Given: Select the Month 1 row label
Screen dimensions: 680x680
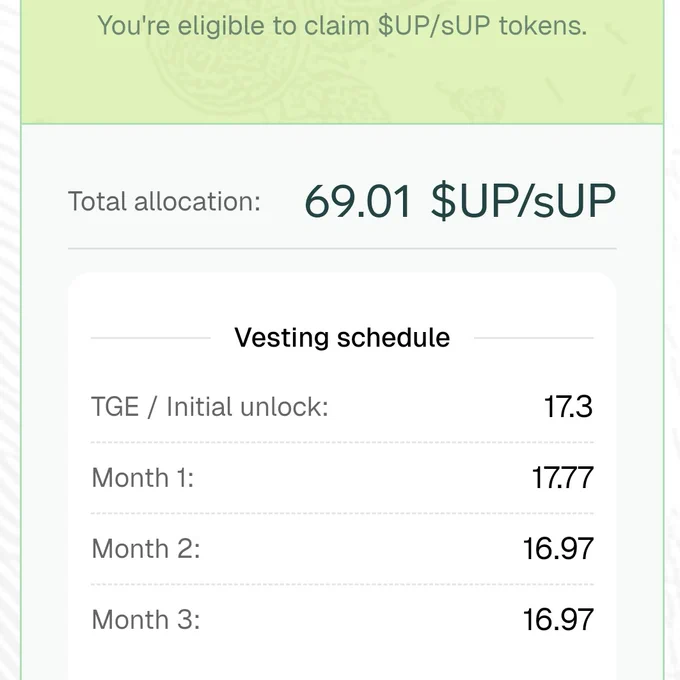Looking at the screenshot, I should click(x=143, y=478).
